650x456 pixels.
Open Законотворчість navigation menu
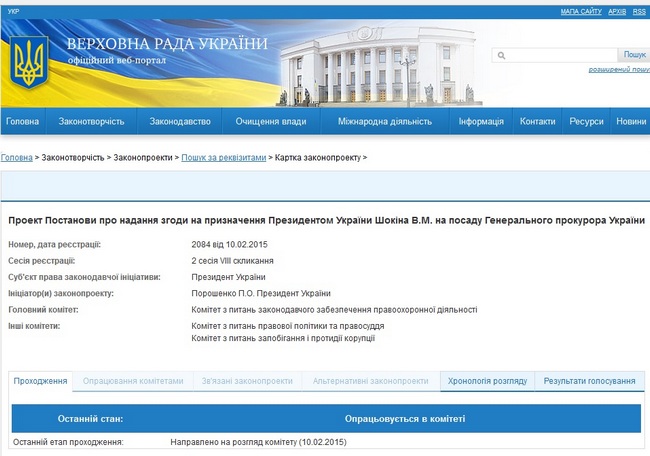coord(91,121)
